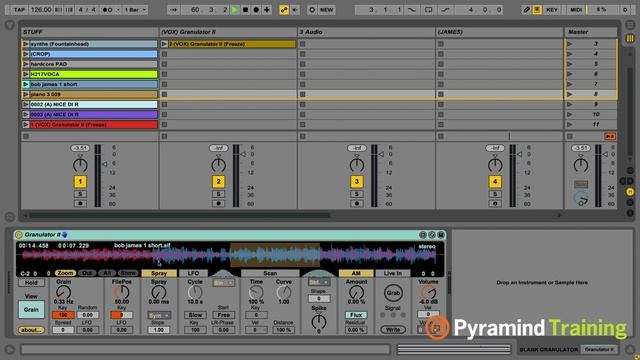Launch scene 3 in the Master track
The width and height of the screenshot is (640, 360).
pos(570,44)
